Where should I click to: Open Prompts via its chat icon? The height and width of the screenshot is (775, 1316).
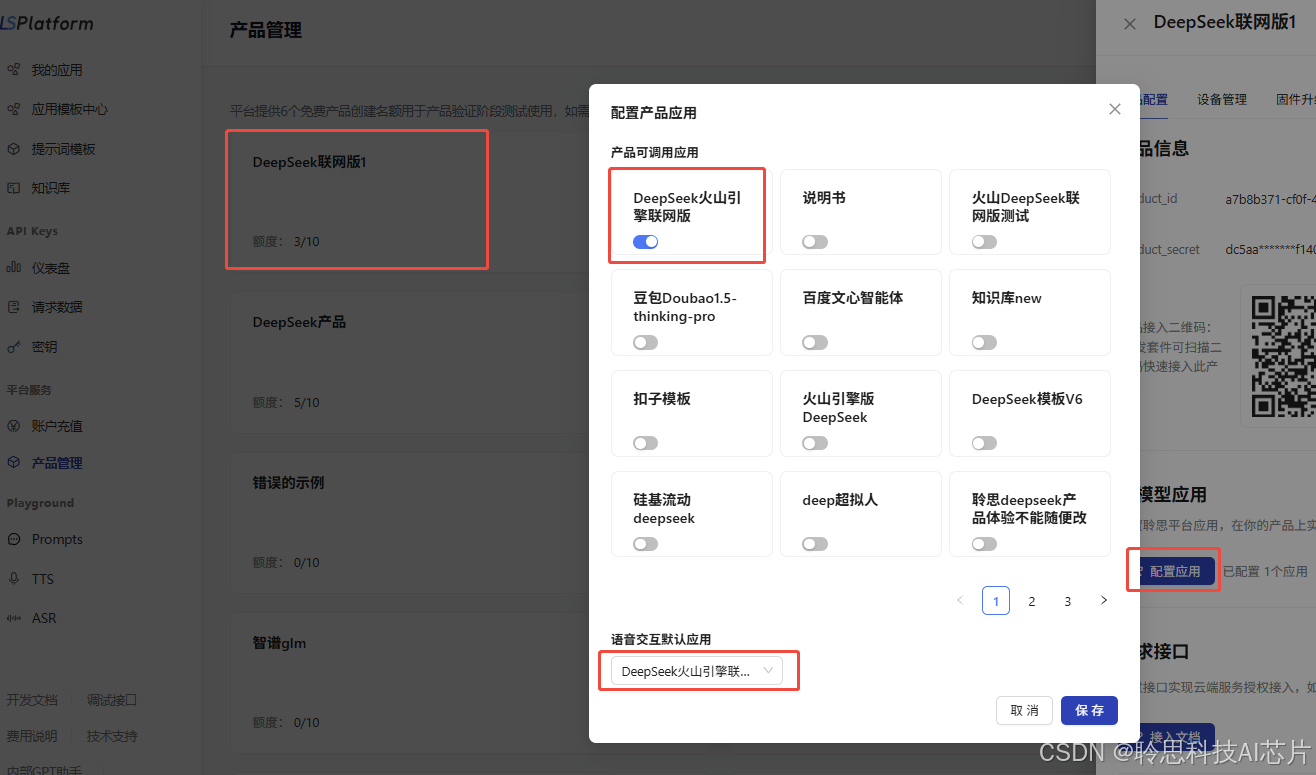(x=14, y=539)
